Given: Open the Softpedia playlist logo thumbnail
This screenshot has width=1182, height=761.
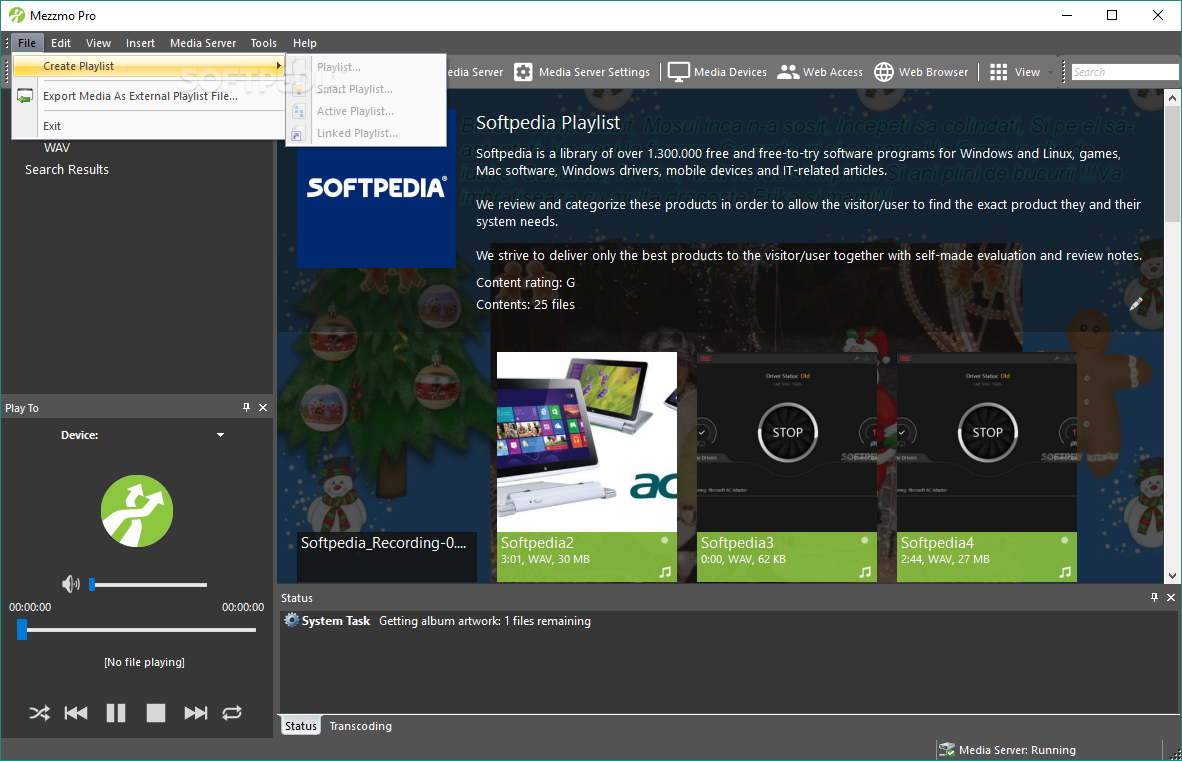Looking at the screenshot, I should 376,188.
